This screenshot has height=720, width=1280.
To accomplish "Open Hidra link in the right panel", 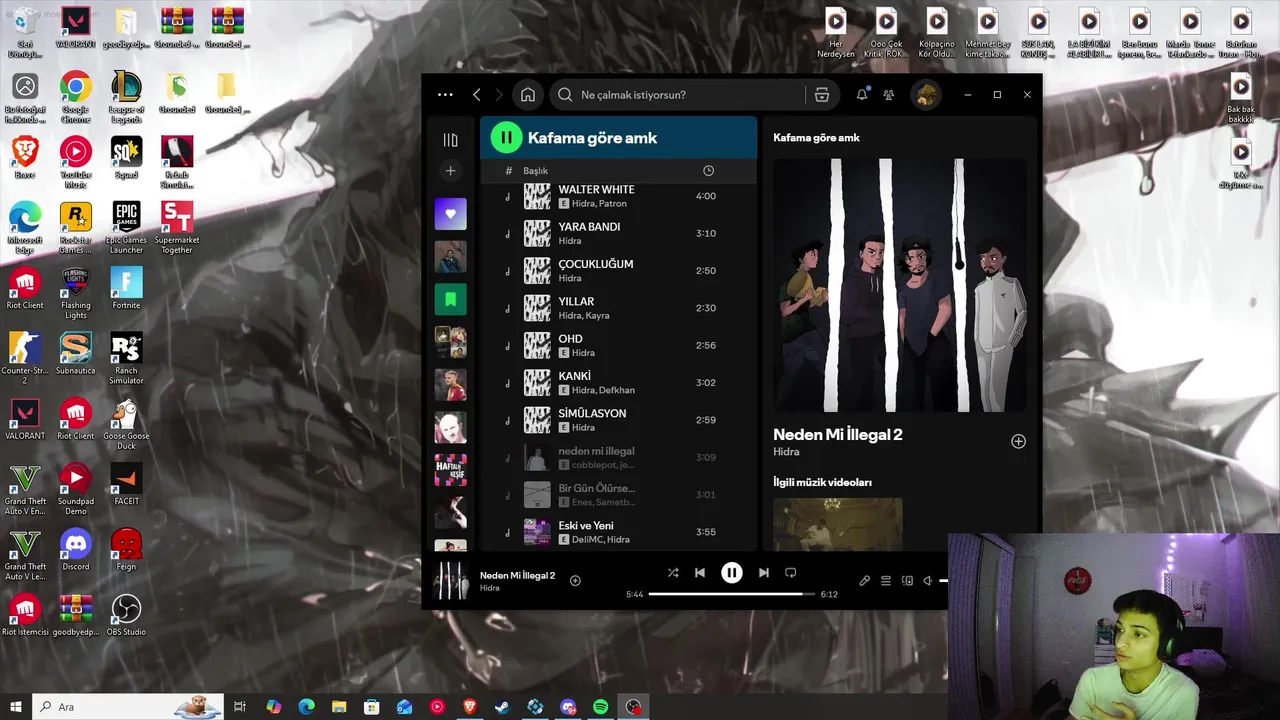I will (786, 452).
